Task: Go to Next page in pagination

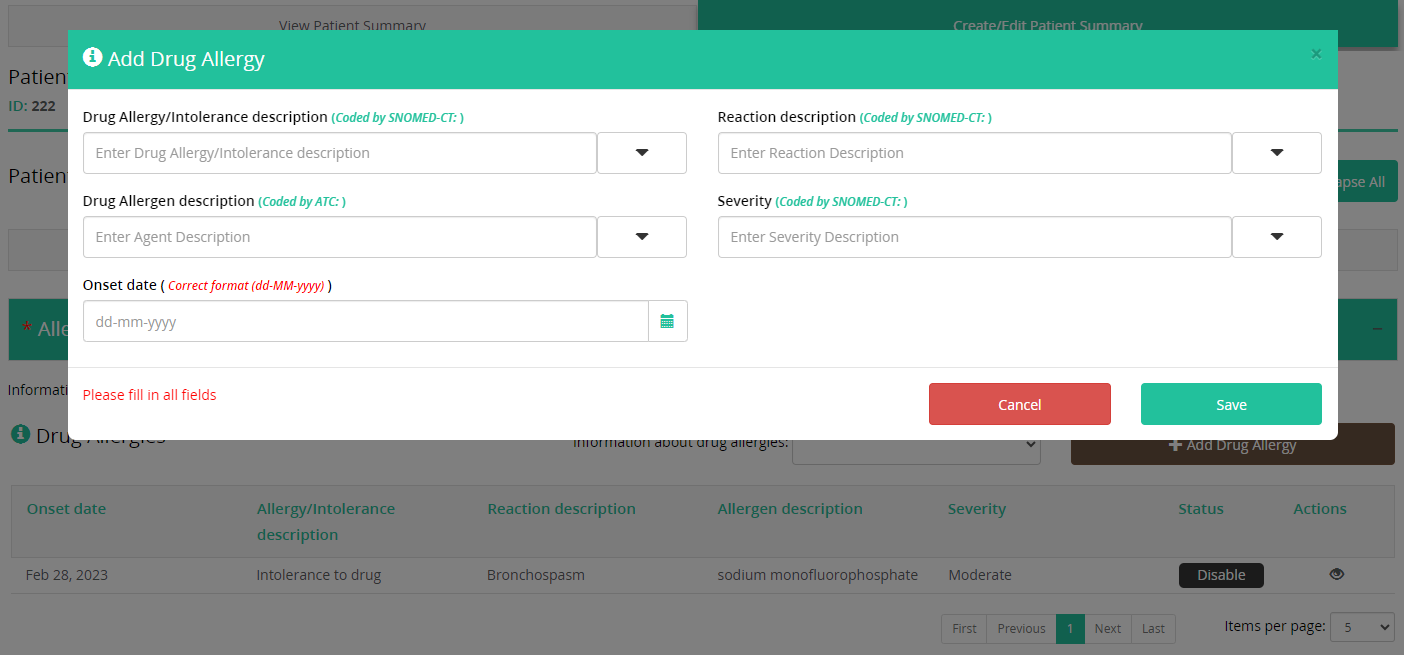Action: 1107,628
